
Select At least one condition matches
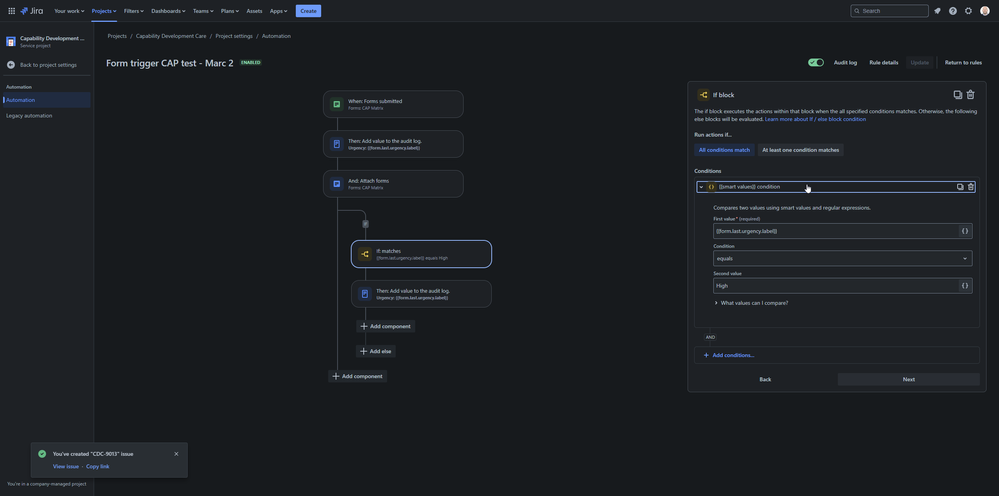(800, 150)
